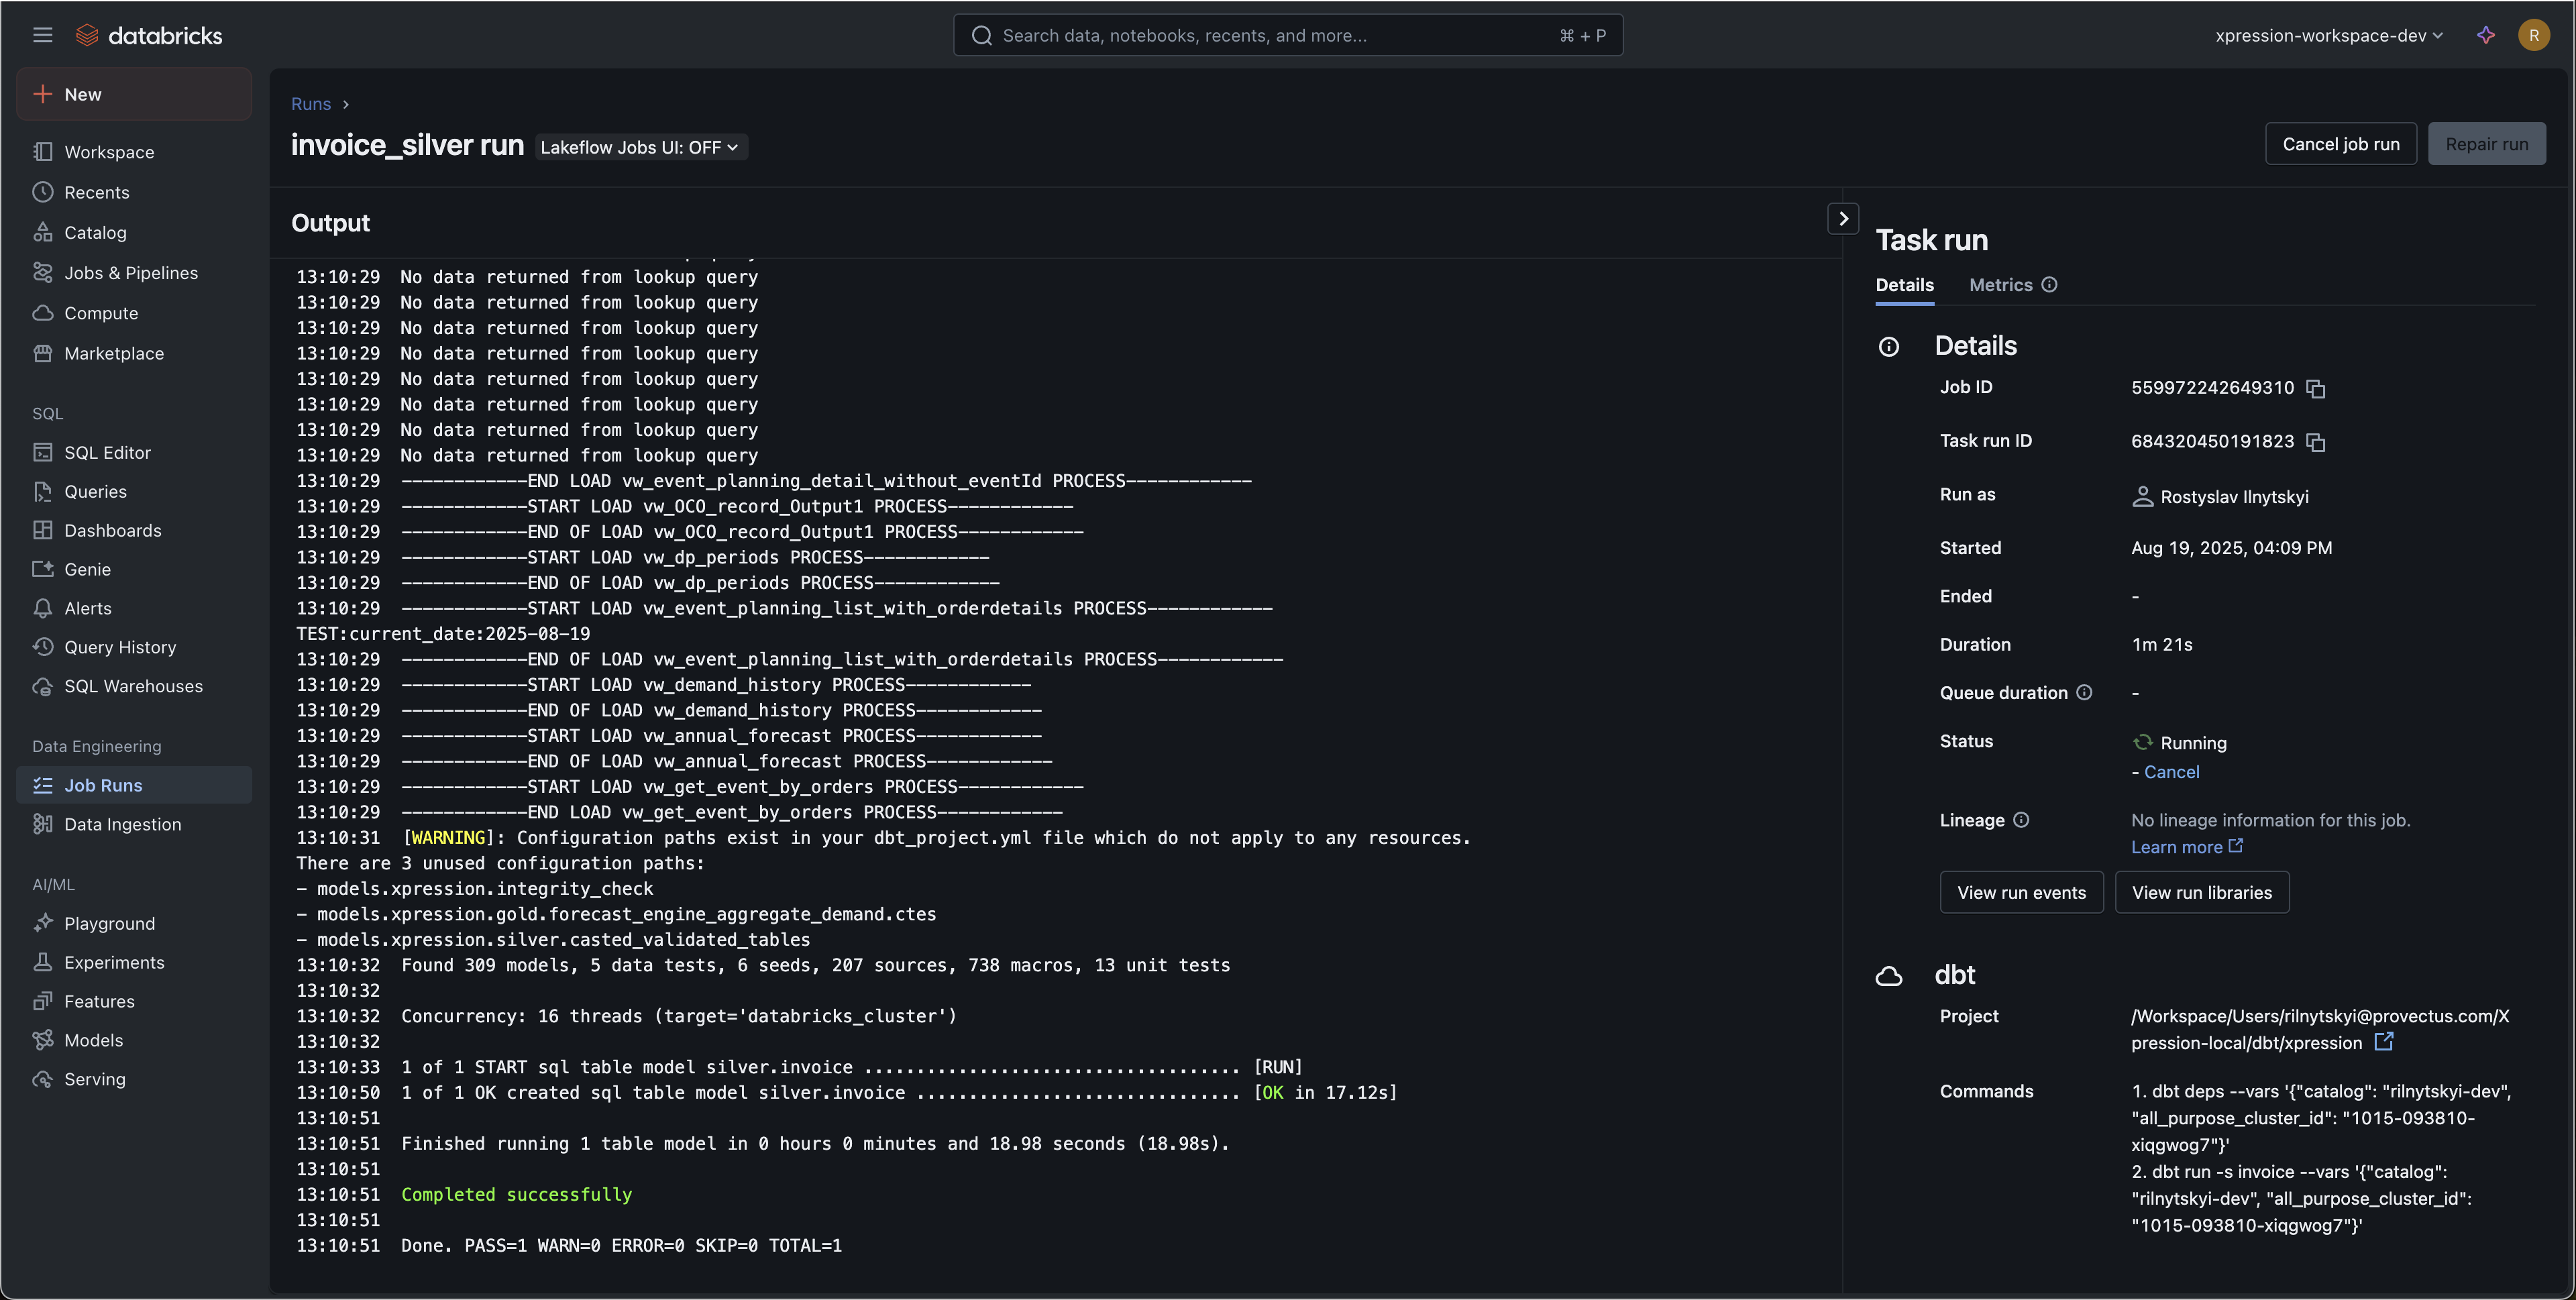
Task: Click Cancel job run button
Action: 2340,144
